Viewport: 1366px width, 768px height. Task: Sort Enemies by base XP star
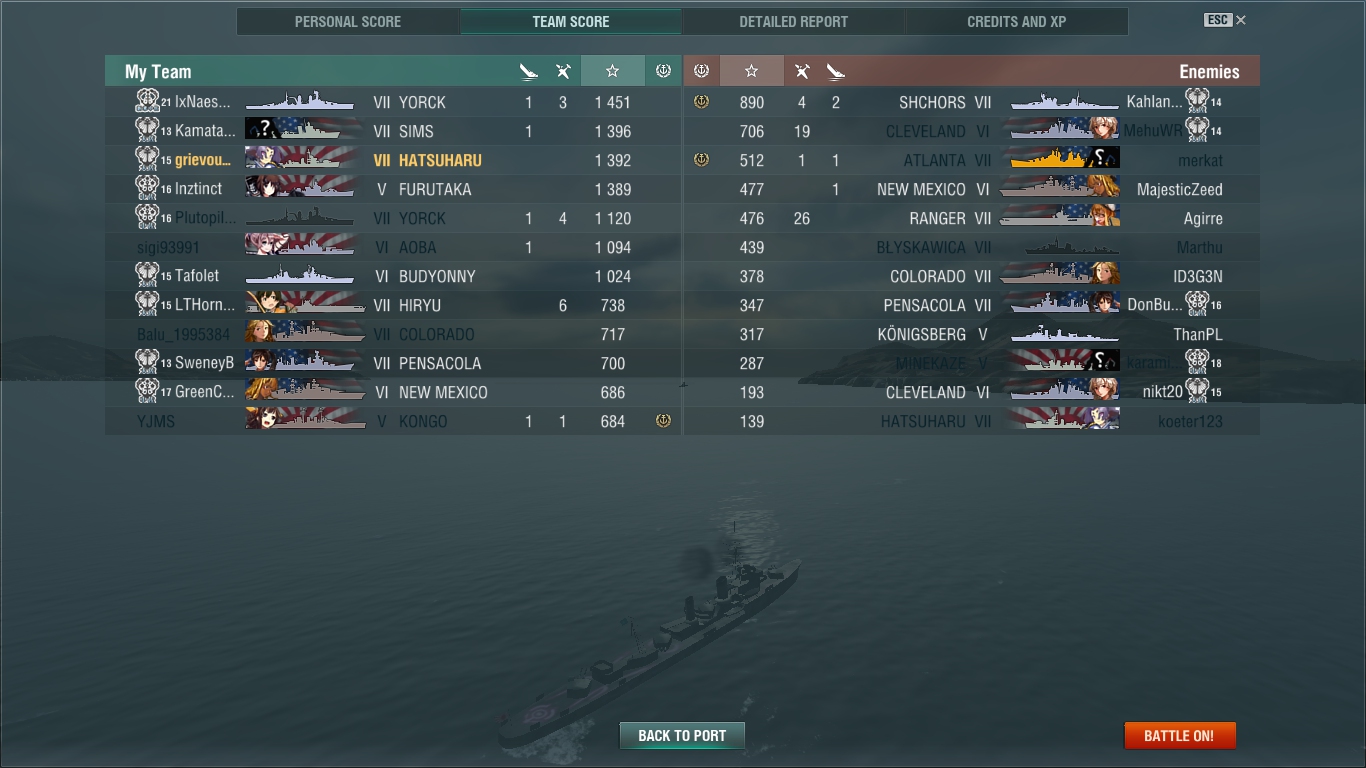point(751,71)
